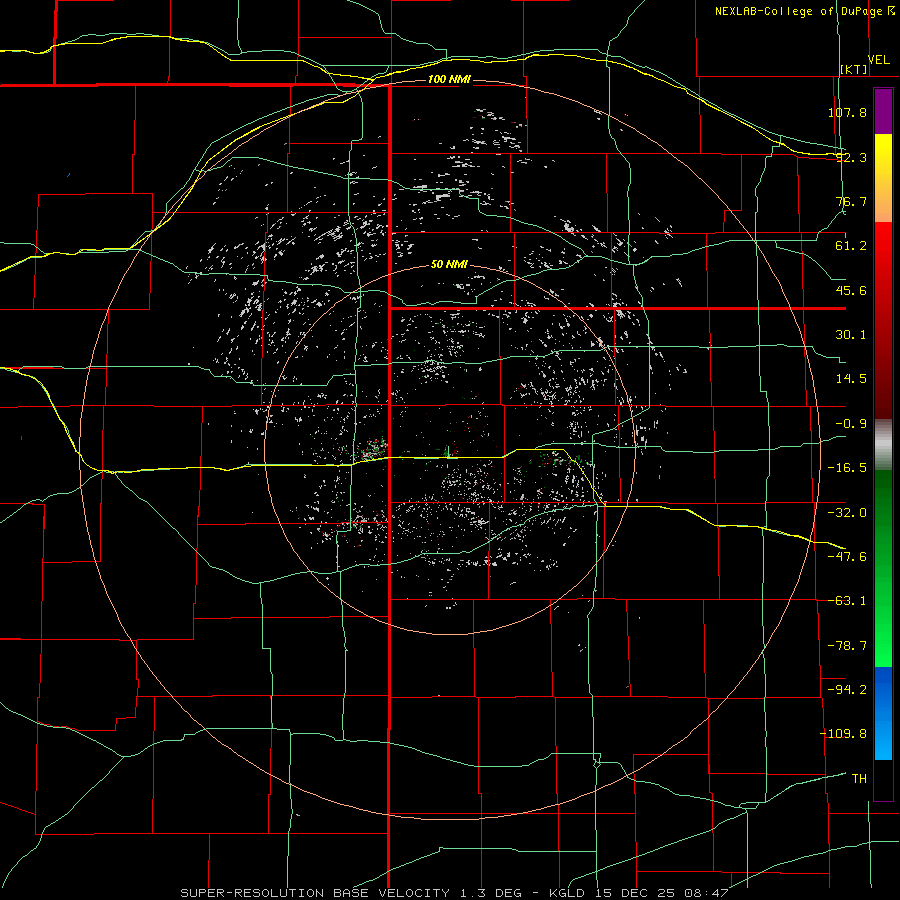Click the -16.5 legend value
The image size is (900, 900).
pos(847,468)
